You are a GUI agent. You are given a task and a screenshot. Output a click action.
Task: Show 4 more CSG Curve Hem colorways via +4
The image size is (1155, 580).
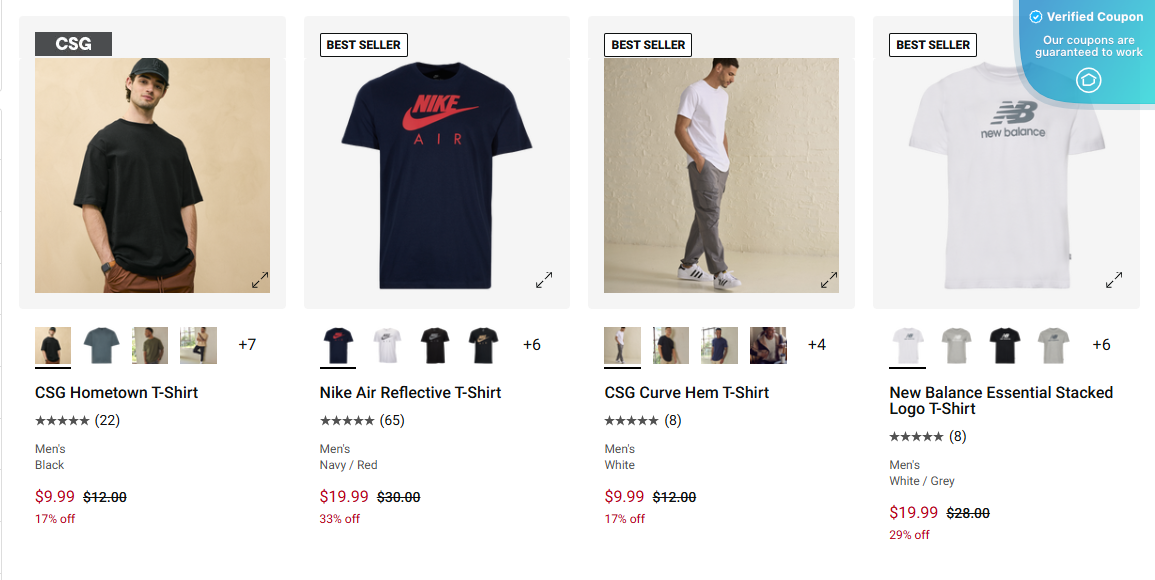click(816, 344)
